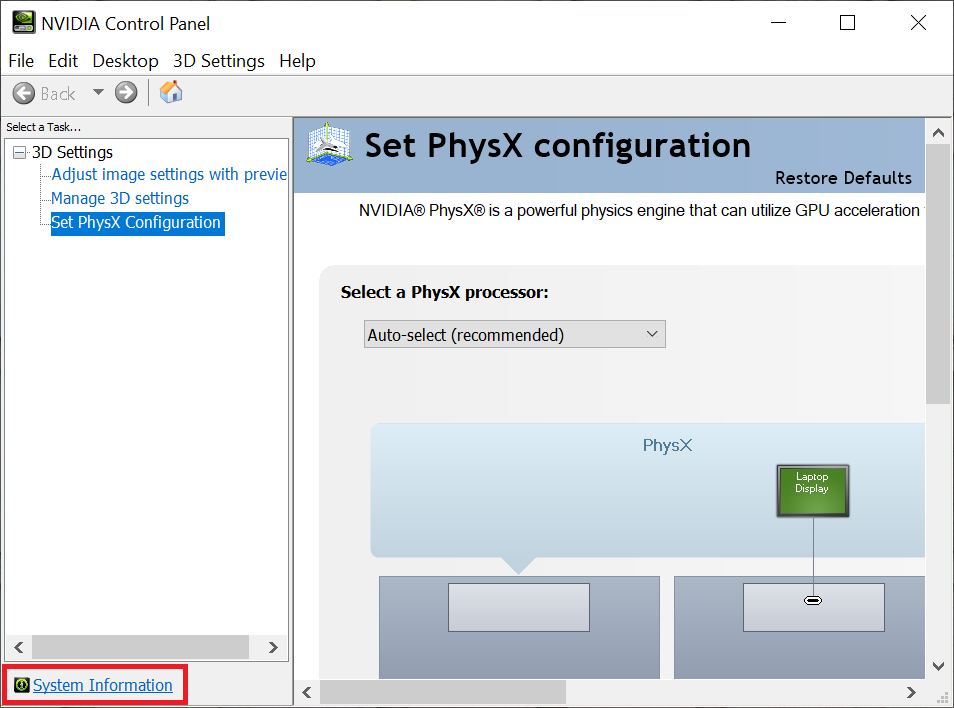This screenshot has width=954, height=708.
Task: Open the Help menu
Action: [x=297, y=61]
